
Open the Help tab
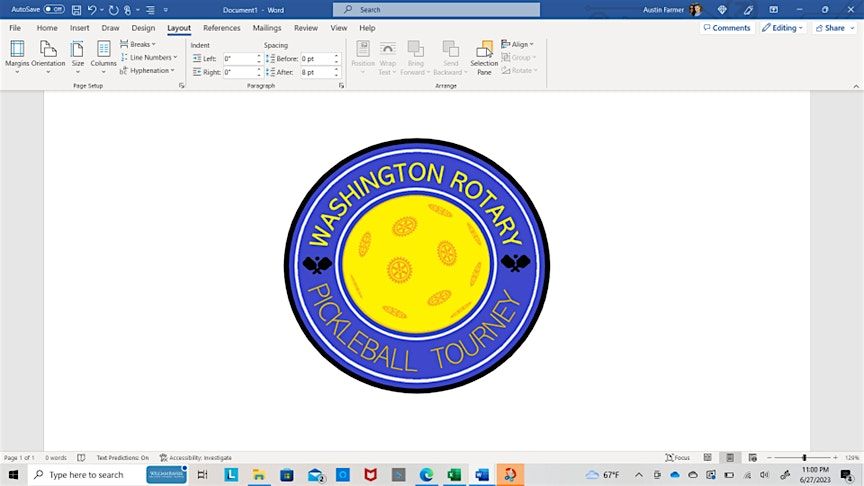point(367,28)
